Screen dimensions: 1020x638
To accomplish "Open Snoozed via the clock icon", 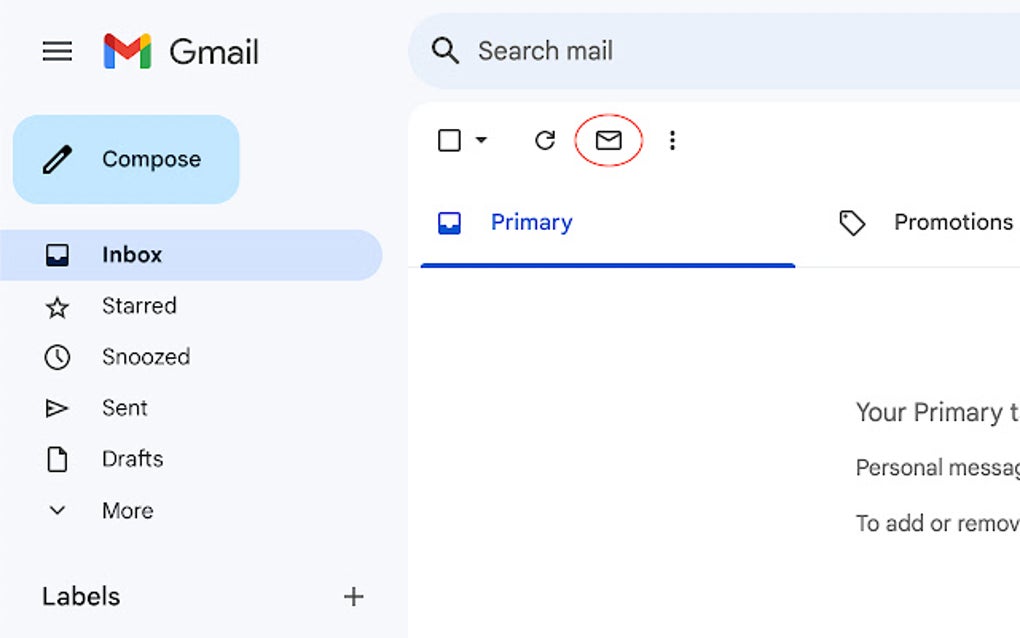I will coord(57,357).
